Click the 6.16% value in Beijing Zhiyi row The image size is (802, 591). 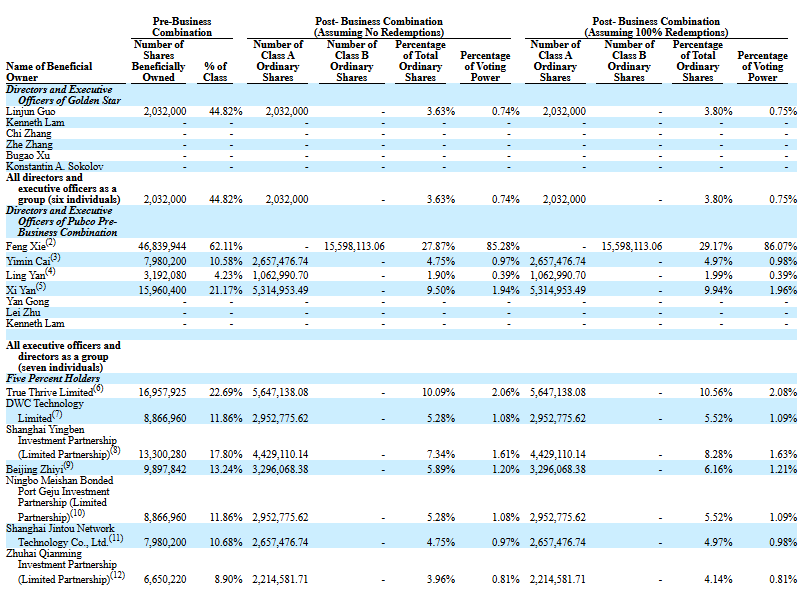[718, 469]
